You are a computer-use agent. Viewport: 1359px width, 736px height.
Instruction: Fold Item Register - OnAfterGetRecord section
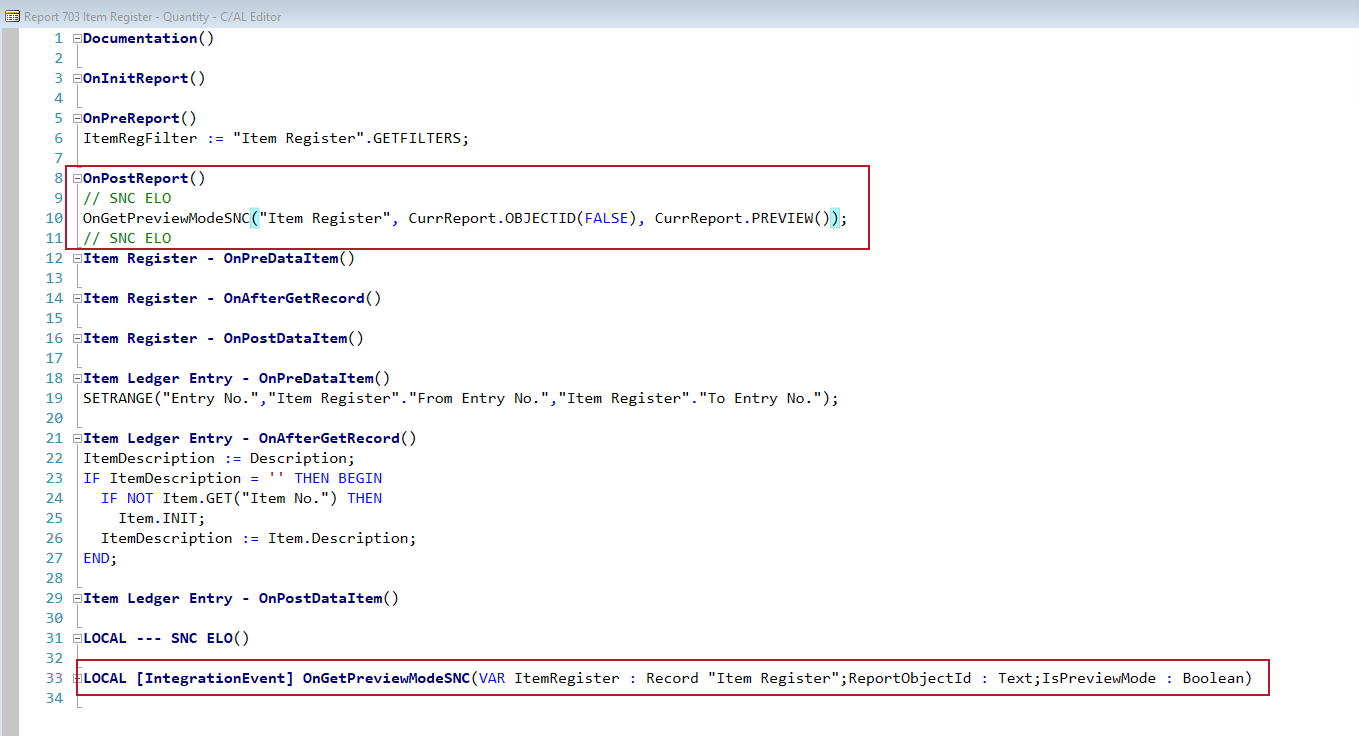pyautogui.click(x=77, y=298)
